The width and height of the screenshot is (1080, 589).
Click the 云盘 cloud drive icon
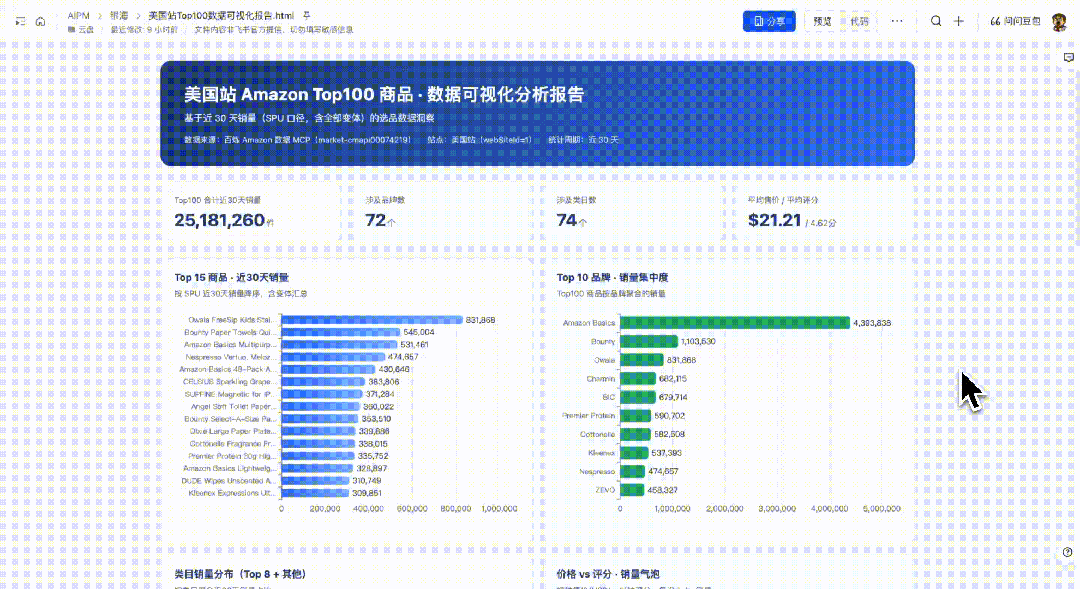click(71, 30)
